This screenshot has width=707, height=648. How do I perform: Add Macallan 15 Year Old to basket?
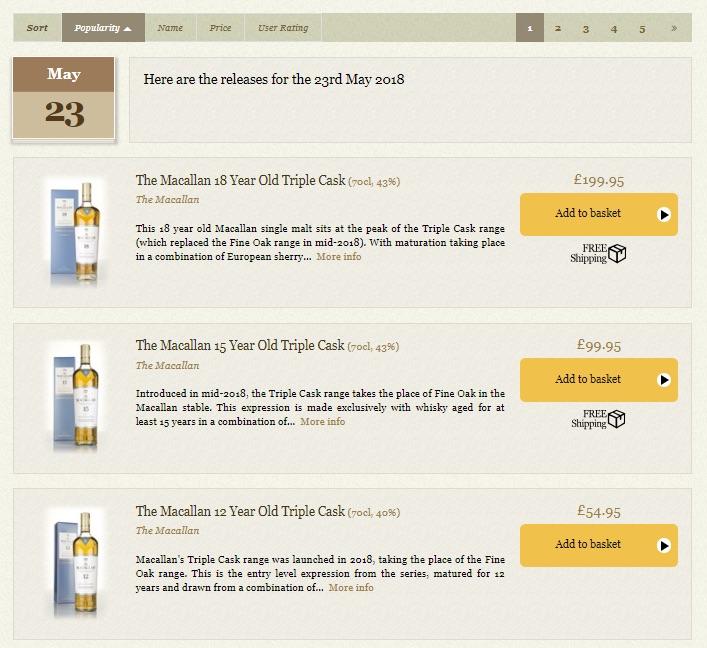point(598,380)
